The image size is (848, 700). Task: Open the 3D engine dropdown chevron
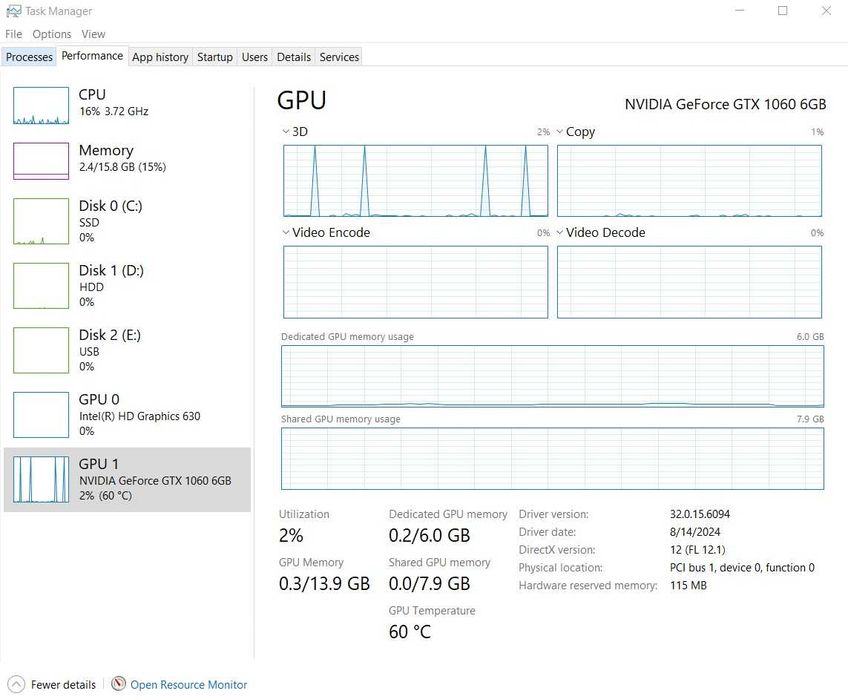286,131
